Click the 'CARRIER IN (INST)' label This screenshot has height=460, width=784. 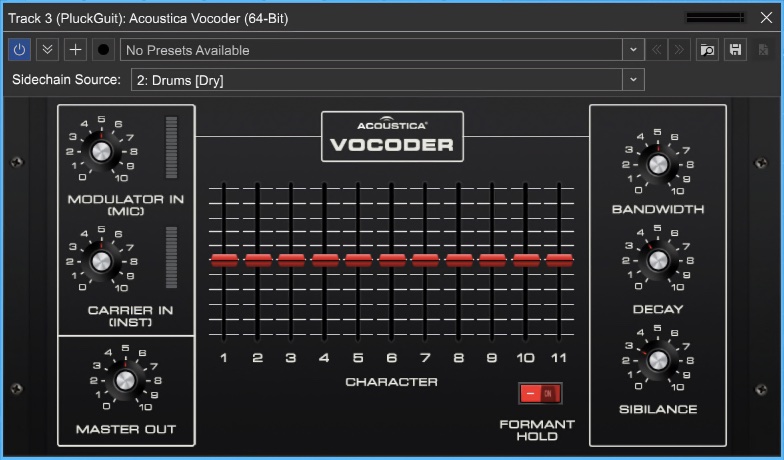coord(130,316)
